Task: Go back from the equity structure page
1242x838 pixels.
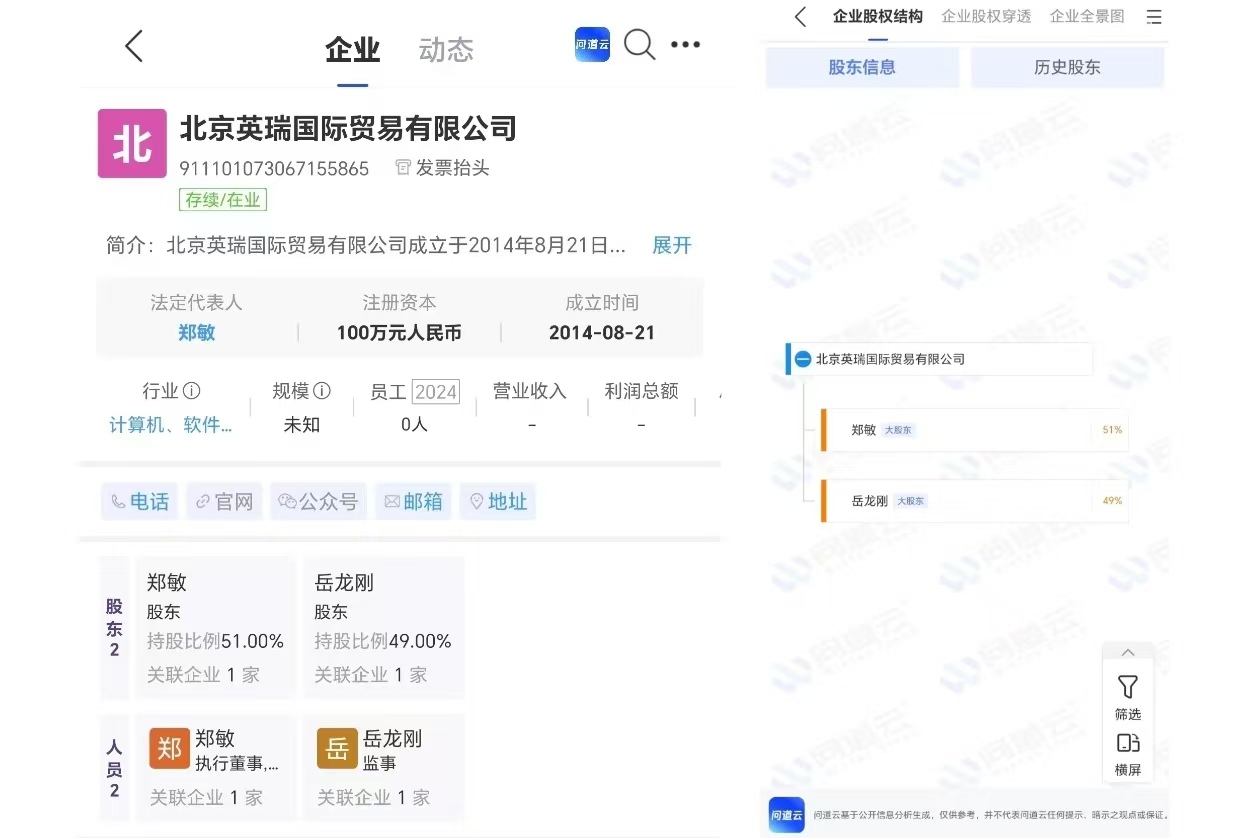Action: pos(800,17)
